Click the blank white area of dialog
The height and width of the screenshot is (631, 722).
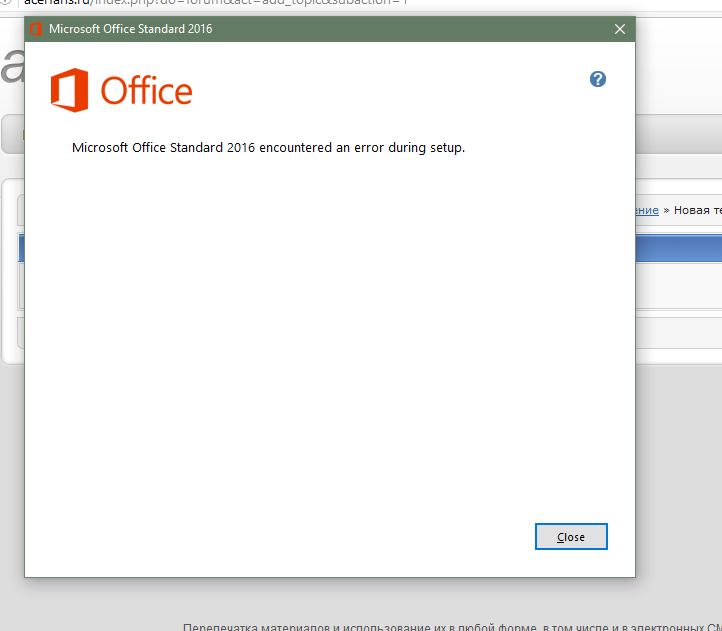tap(330, 350)
